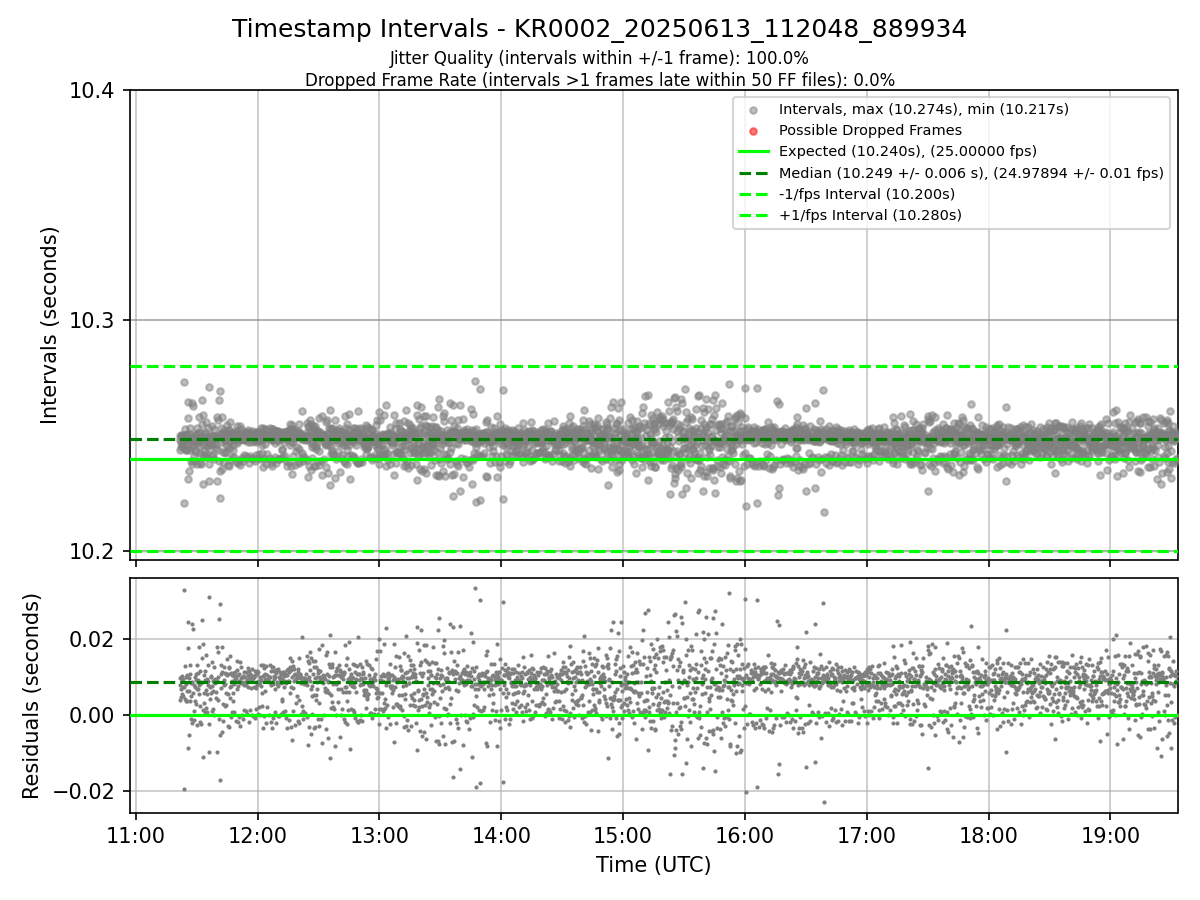
Task: Click the y-axis tick label "10.3"
Action: pyautogui.click(x=92, y=321)
